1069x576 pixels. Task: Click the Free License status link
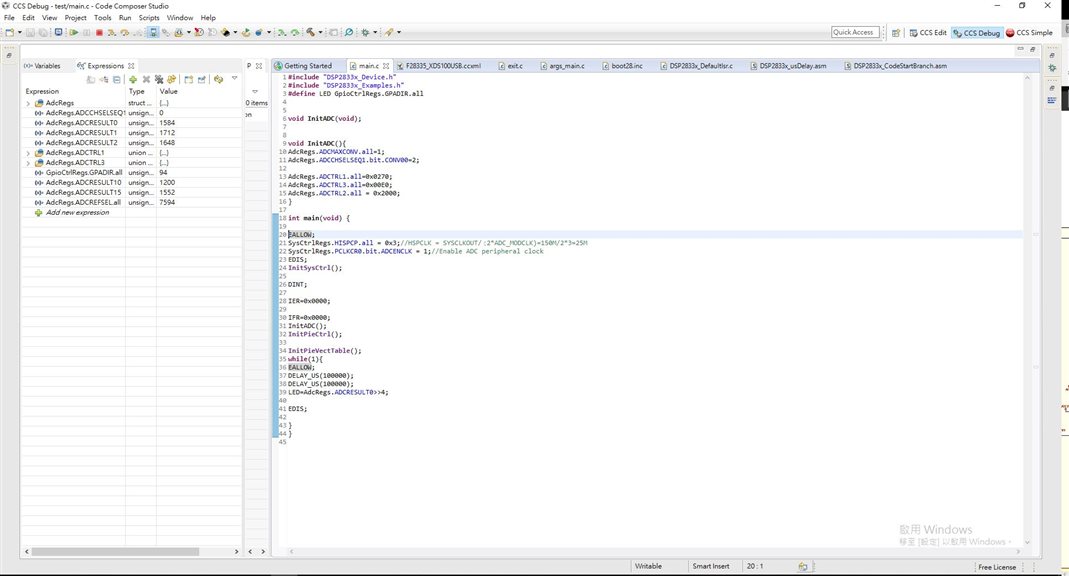[997, 567]
